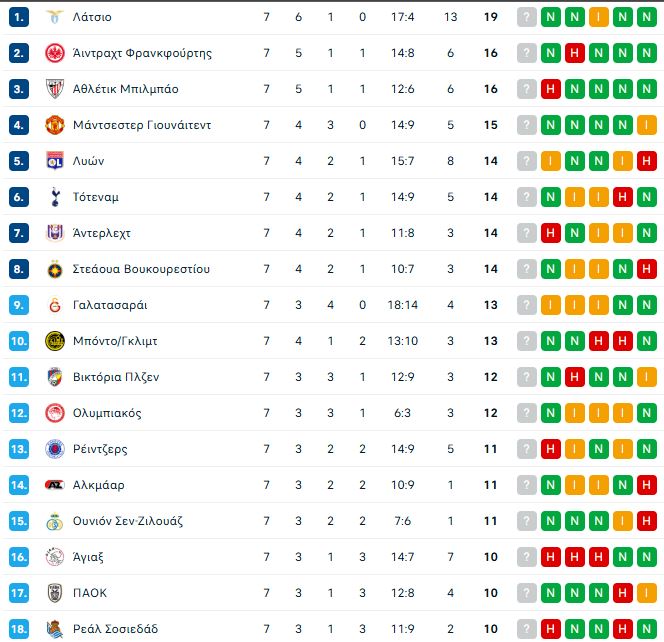The width and height of the screenshot is (664, 642).
Task: Click the Eintracht Frankfurt crest icon
Action: click(55, 53)
